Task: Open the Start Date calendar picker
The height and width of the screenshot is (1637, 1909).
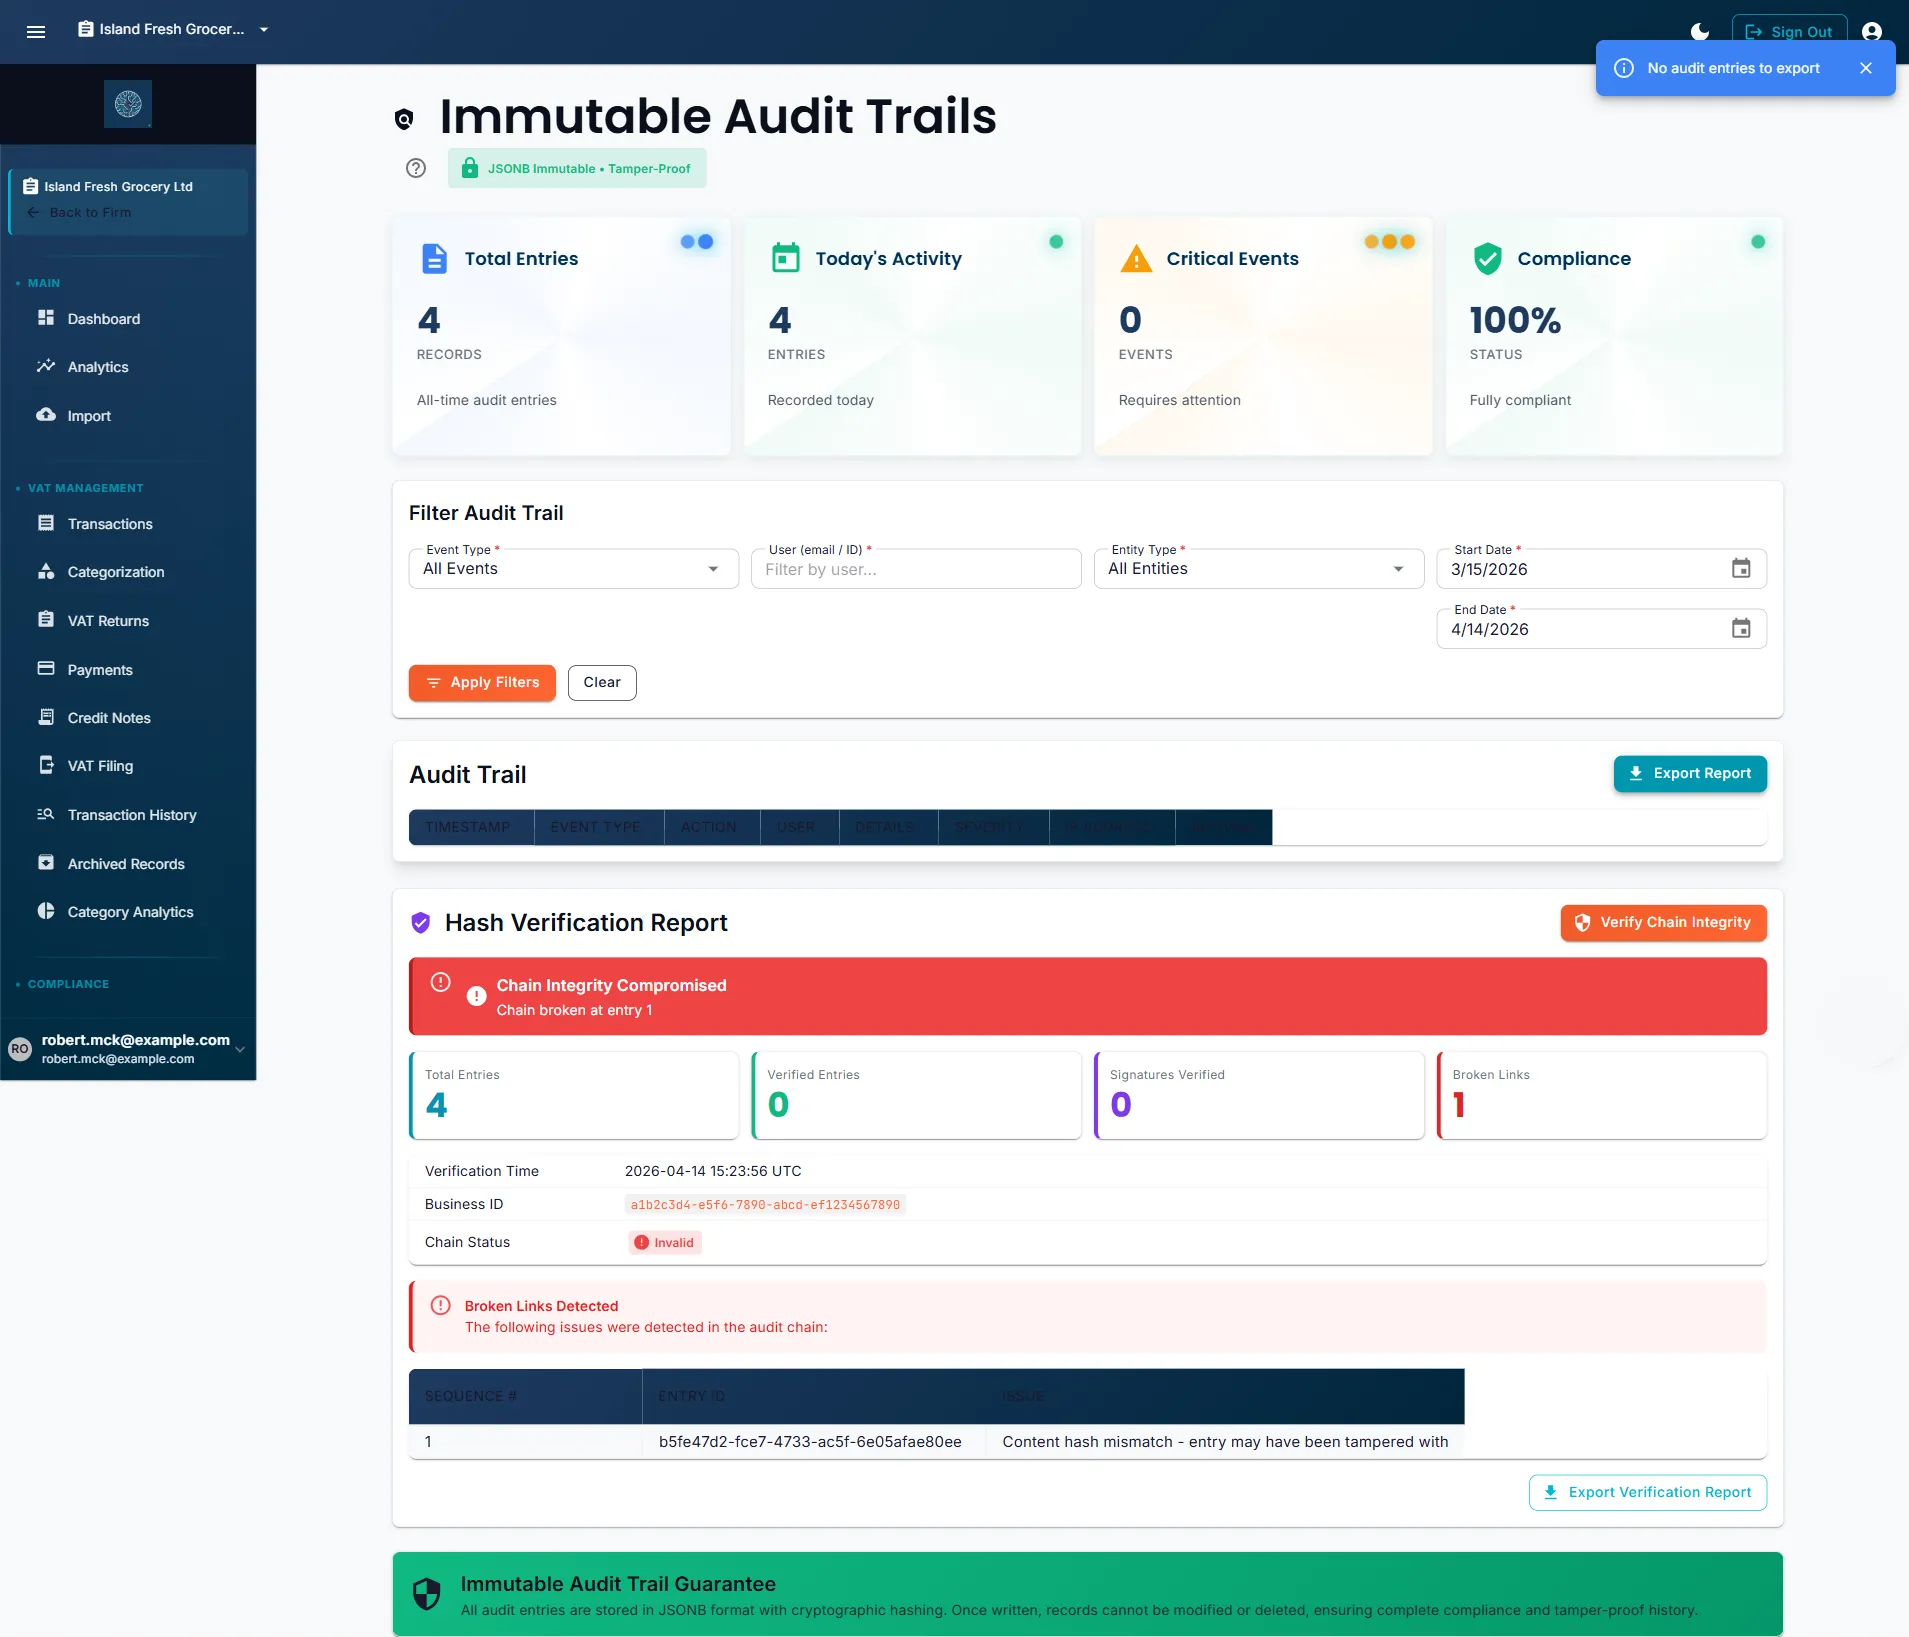Action: (1741, 569)
